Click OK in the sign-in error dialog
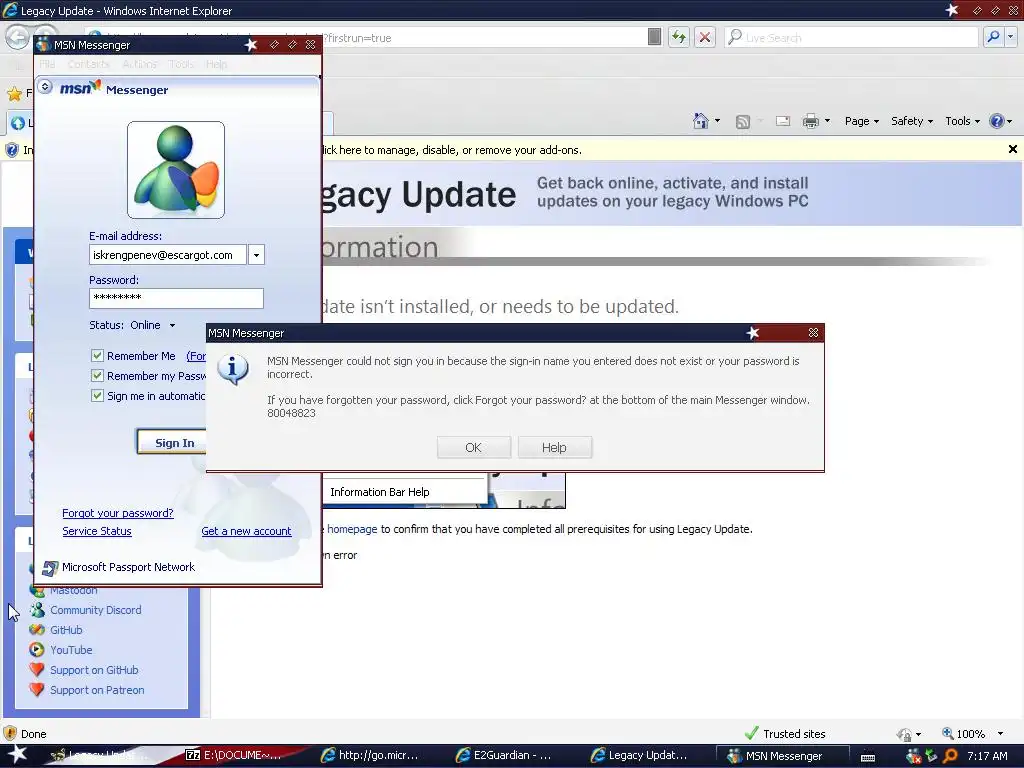The image size is (1024, 768). 473,447
